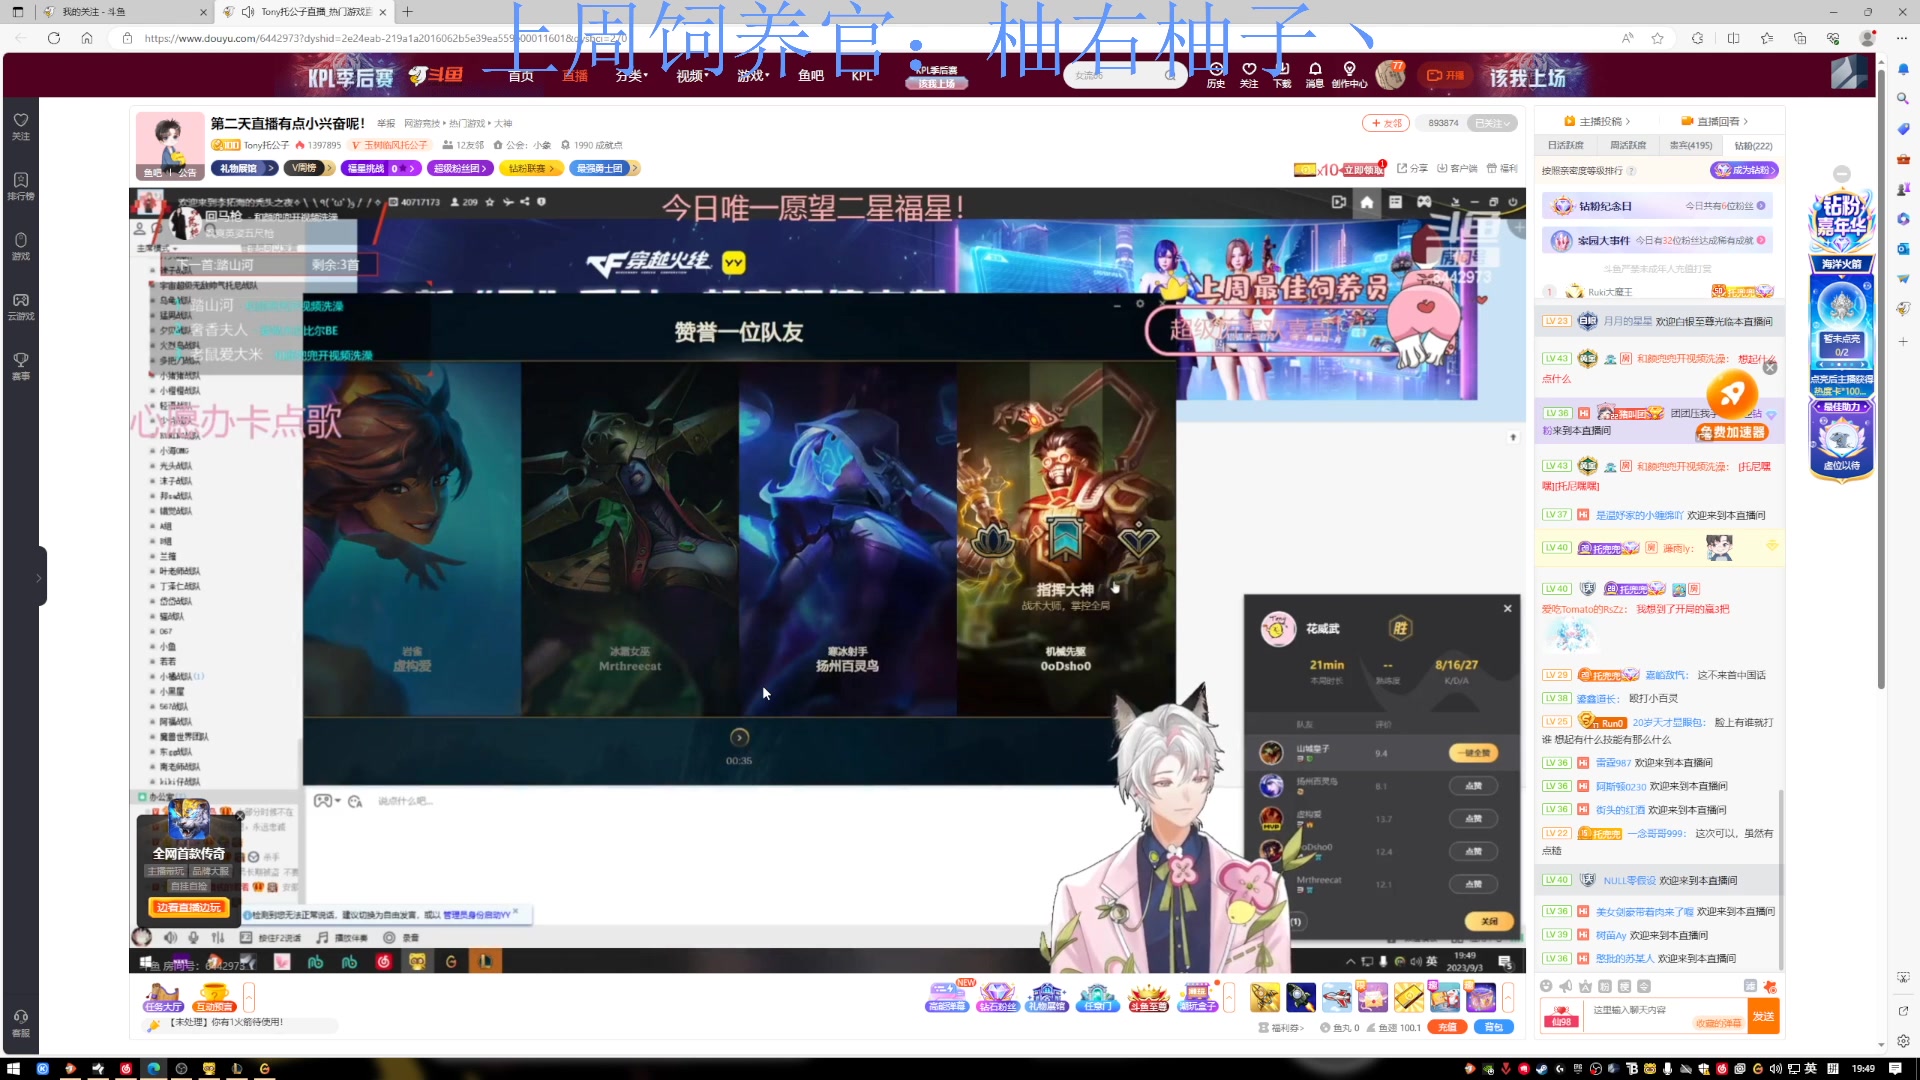
Task: Click the 历史 history icon in header
Action: (x=1216, y=75)
